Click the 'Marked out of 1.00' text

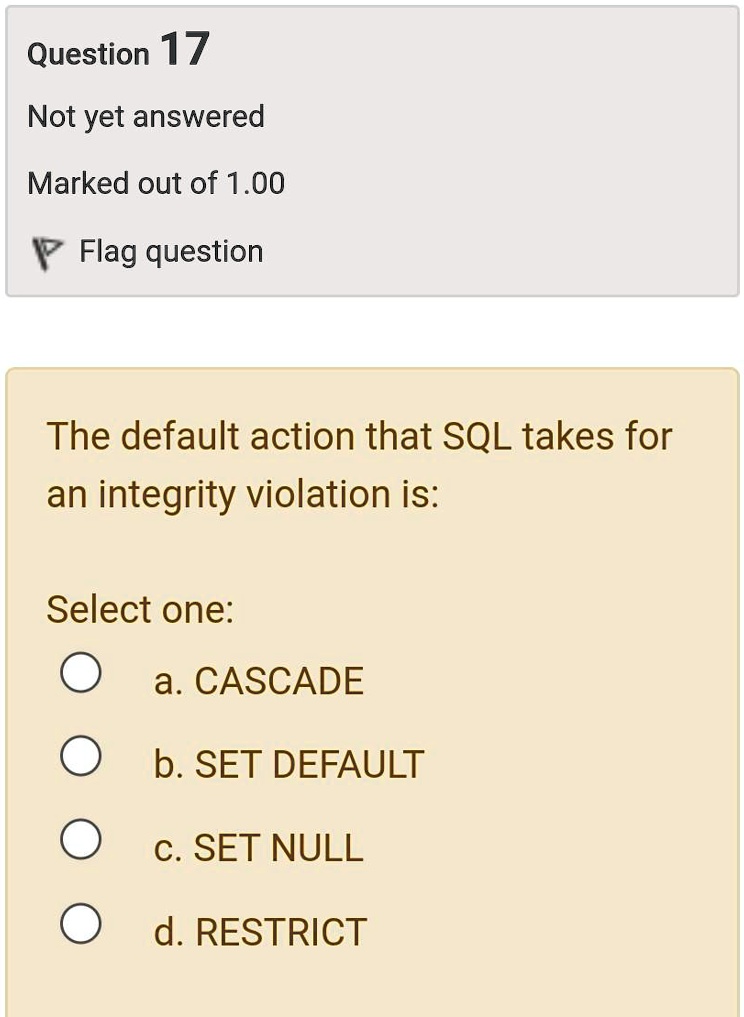[156, 183]
